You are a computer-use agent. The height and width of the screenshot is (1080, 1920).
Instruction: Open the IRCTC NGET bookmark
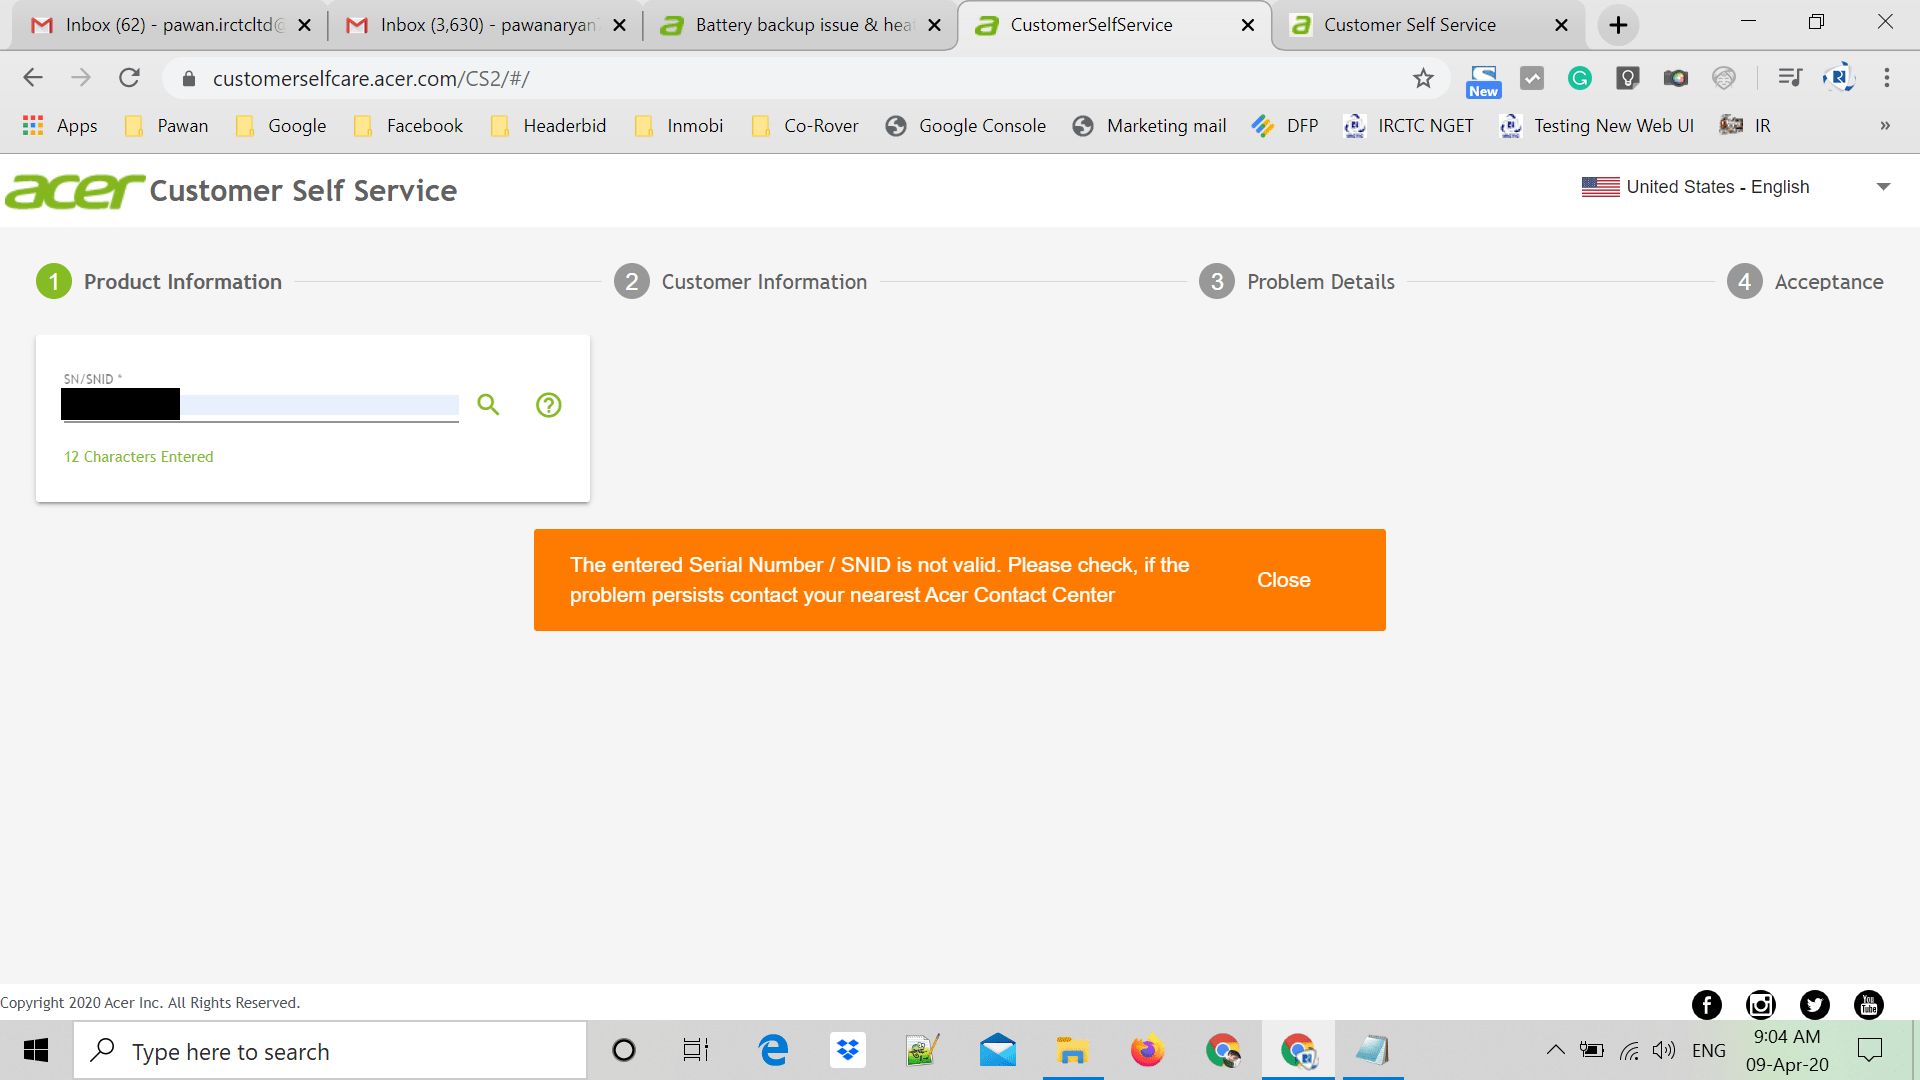pyautogui.click(x=1409, y=126)
